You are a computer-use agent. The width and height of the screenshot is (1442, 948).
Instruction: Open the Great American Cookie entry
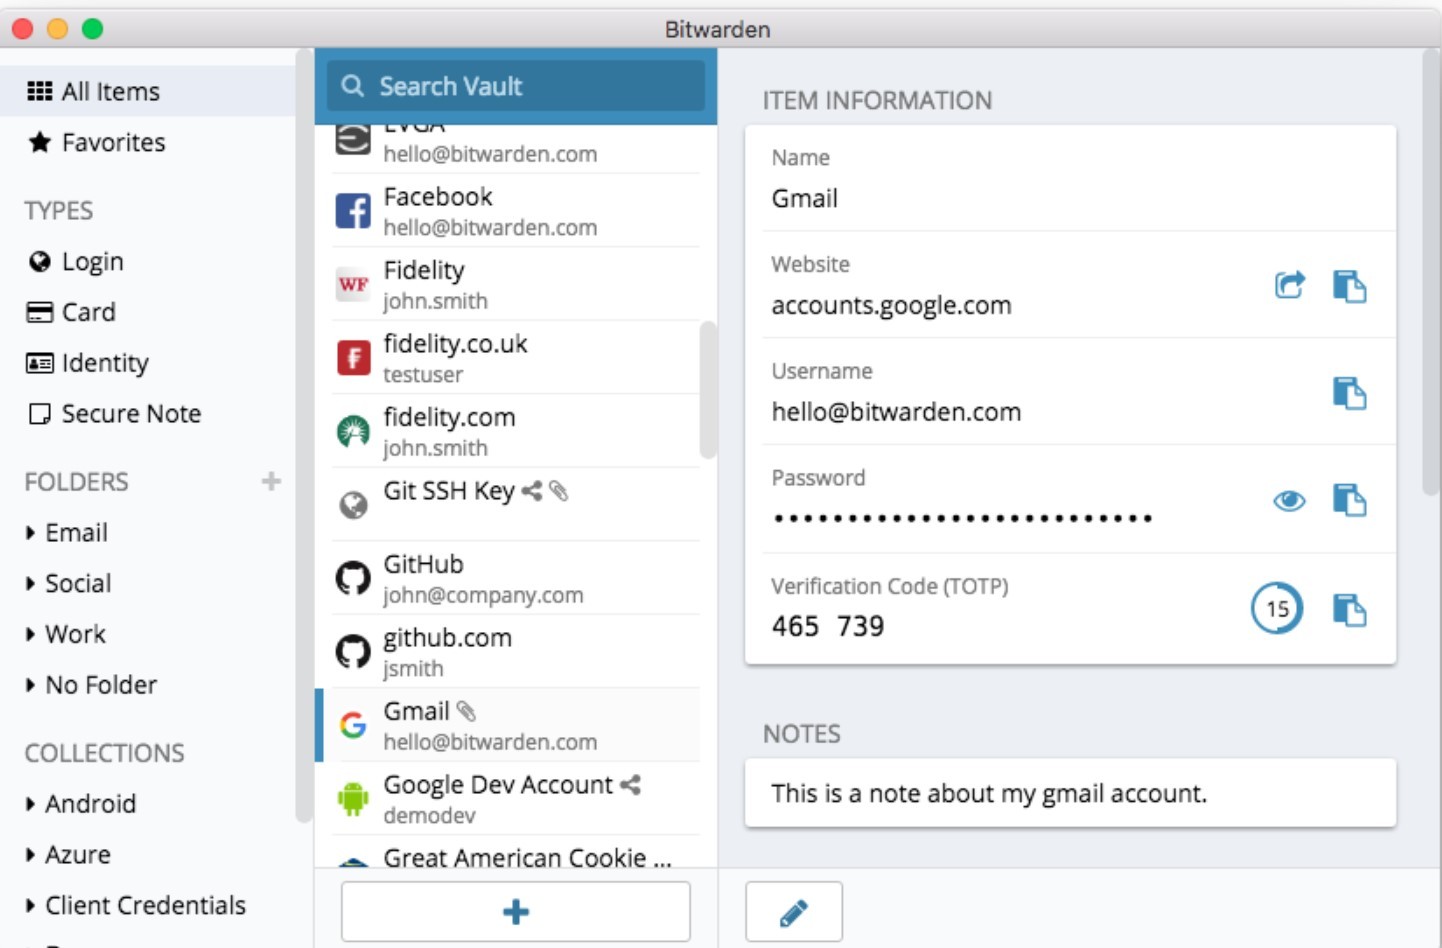pos(516,852)
